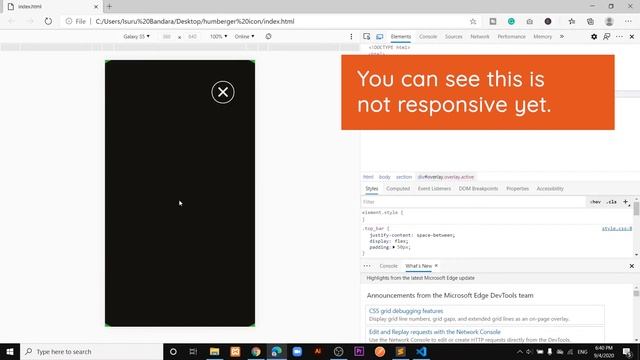Open the Styles pane tab
The height and width of the screenshot is (360, 640).
tap(371, 189)
